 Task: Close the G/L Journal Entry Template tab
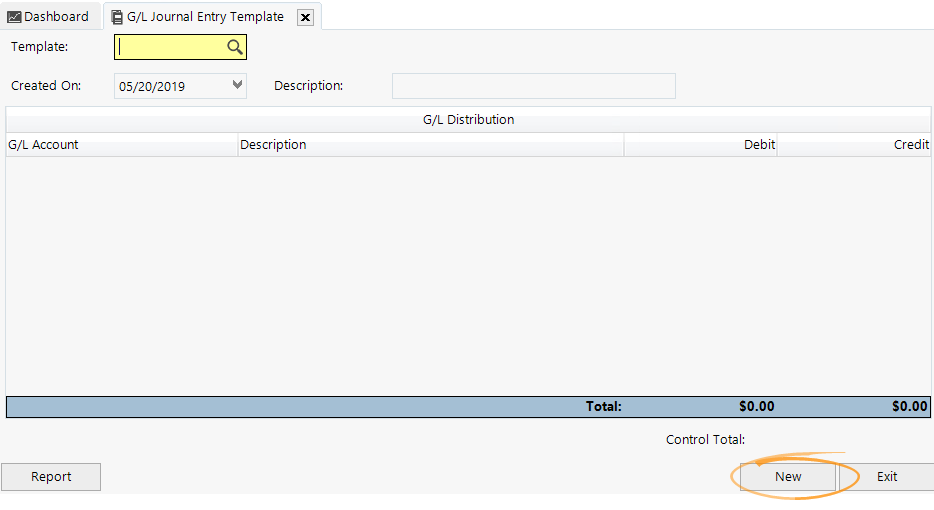point(305,17)
